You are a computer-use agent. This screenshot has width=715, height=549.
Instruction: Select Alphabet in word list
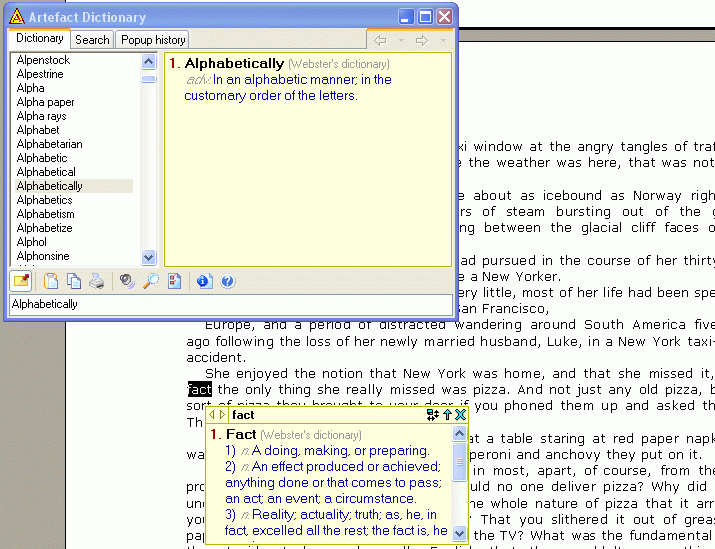(38, 130)
